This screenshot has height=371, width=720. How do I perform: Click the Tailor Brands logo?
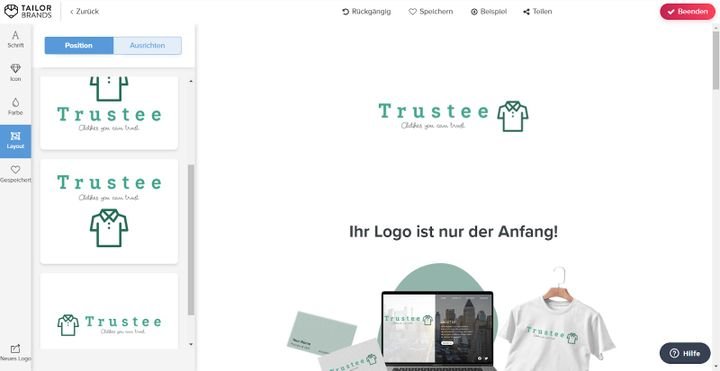(x=28, y=11)
